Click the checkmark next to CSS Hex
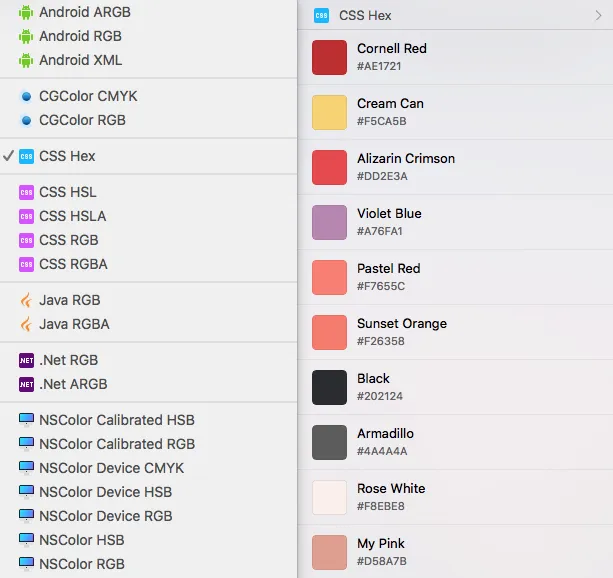The width and height of the screenshot is (613, 578). [x=8, y=156]
